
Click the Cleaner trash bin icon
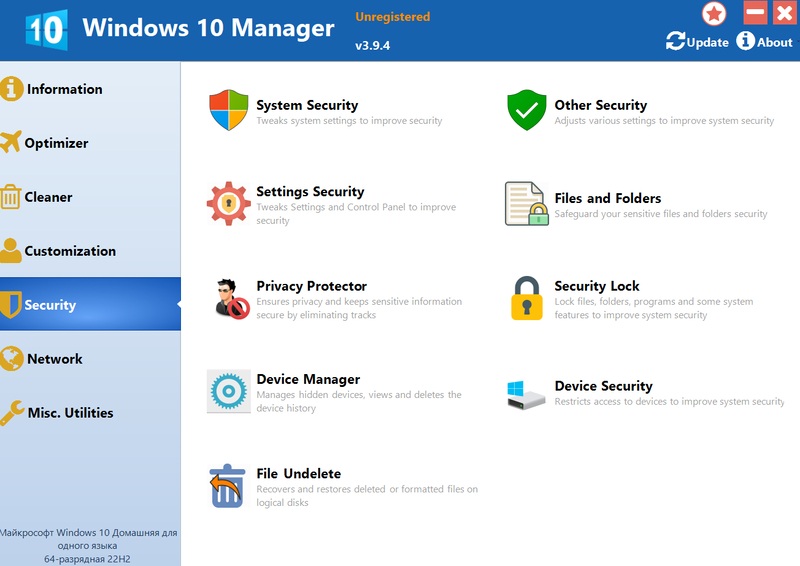click(11, 197)
